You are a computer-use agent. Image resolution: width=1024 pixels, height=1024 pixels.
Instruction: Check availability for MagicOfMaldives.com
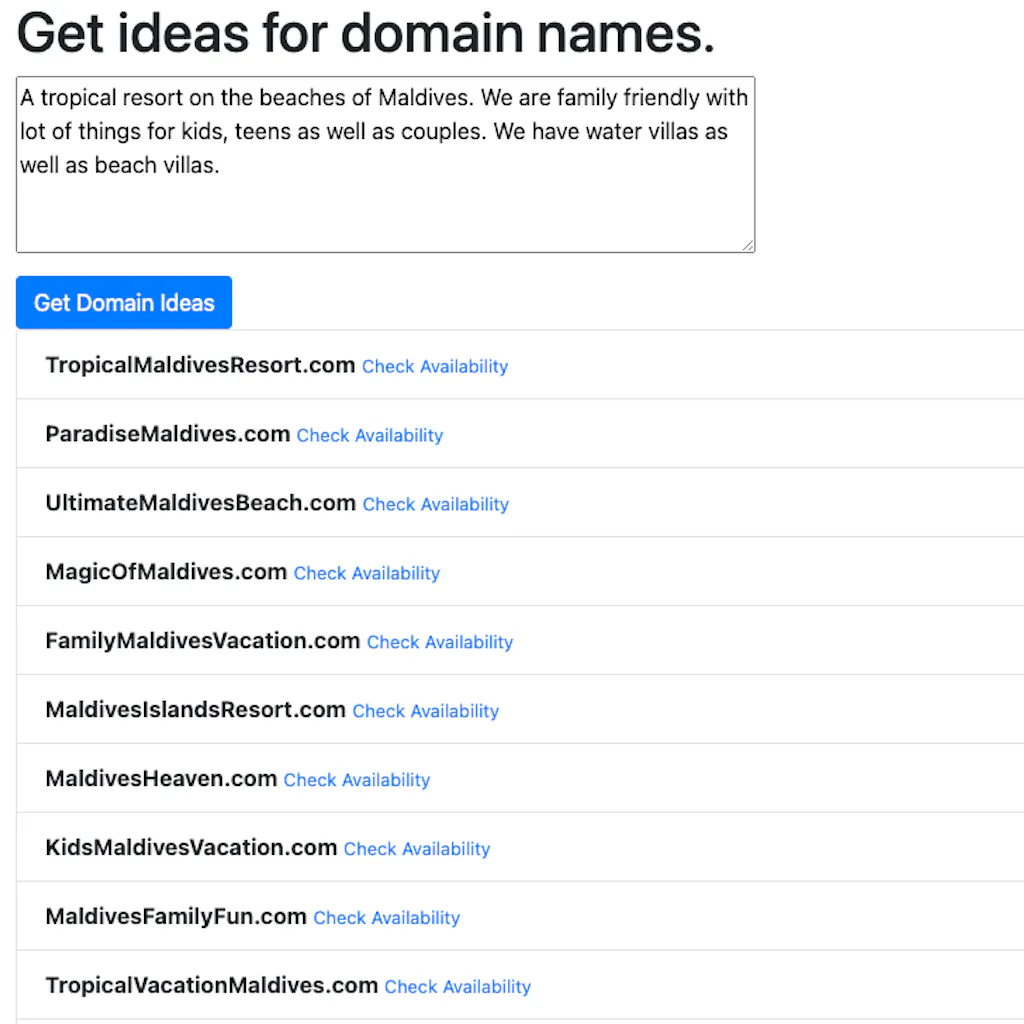366,573
